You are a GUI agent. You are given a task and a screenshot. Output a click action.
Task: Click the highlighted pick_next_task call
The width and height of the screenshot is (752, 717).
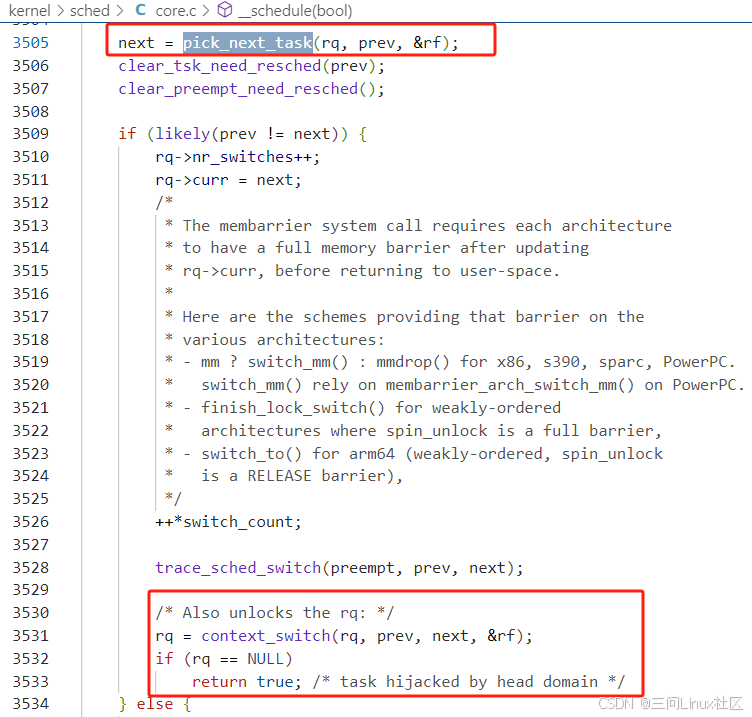point(248,43)
